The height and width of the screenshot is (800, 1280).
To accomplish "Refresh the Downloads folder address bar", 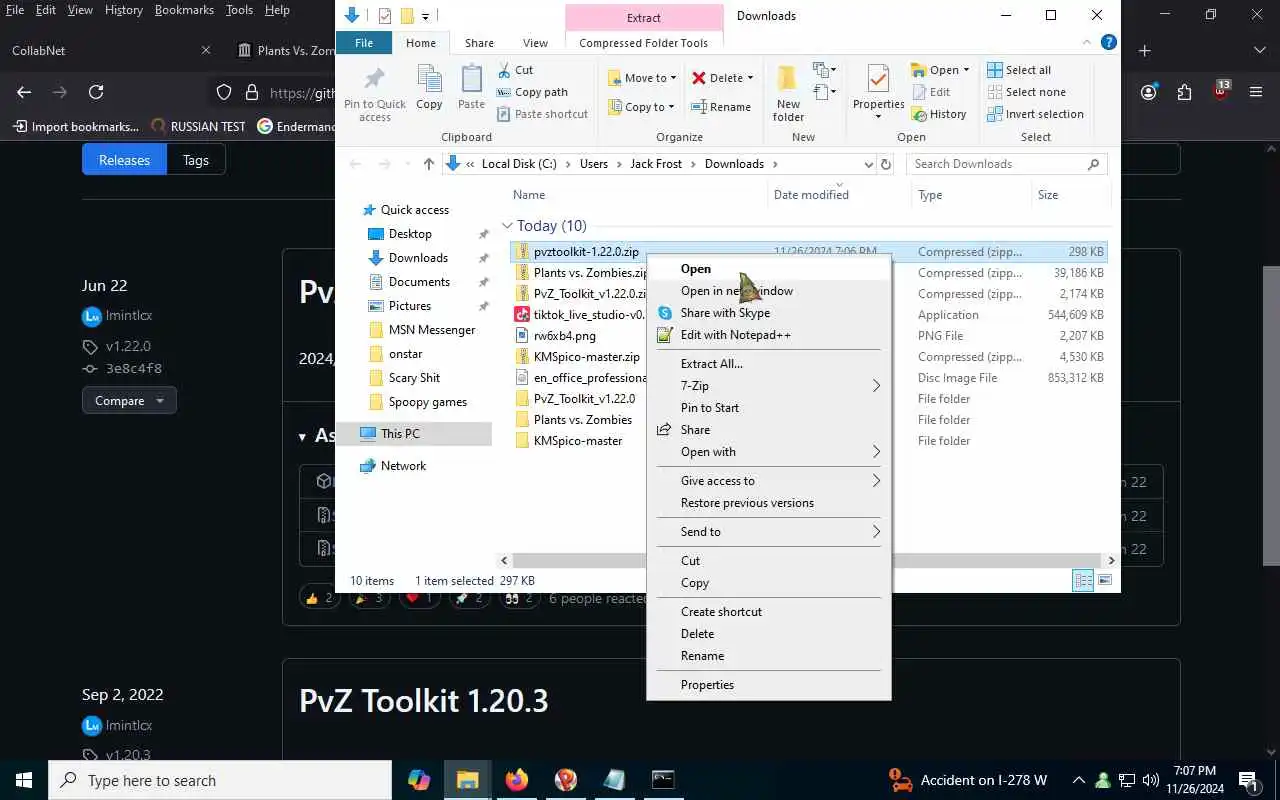I will click(x=885, y=164).
